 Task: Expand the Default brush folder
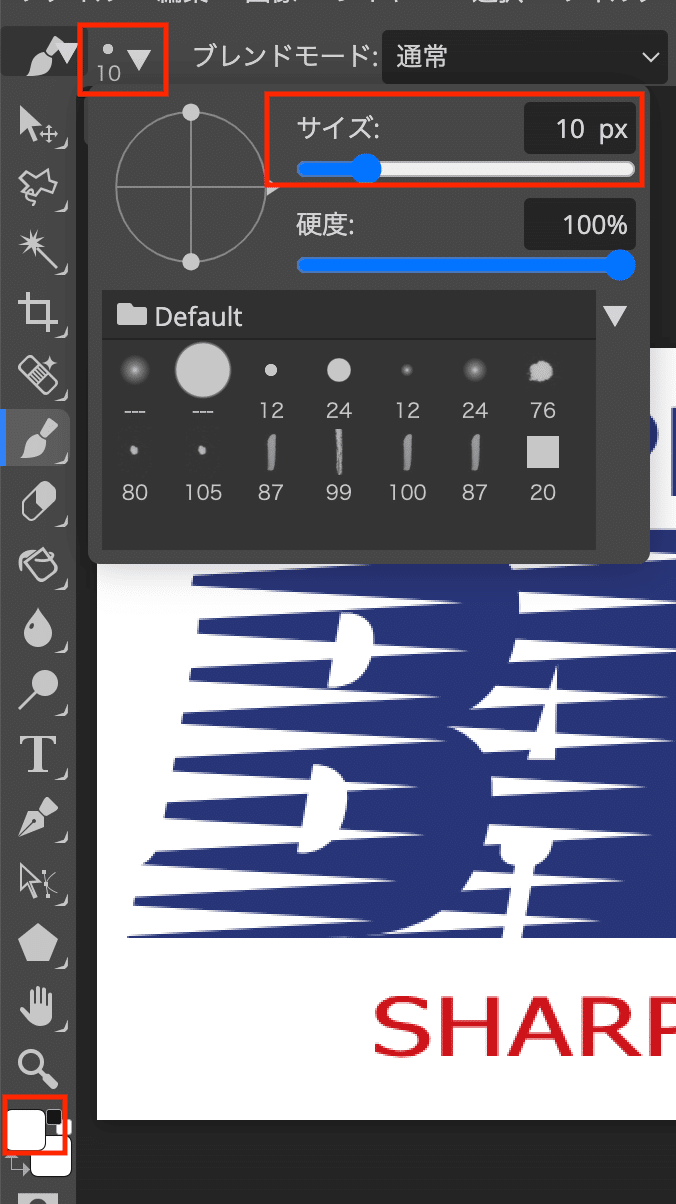pyautogui.click(x=180, y=317)
